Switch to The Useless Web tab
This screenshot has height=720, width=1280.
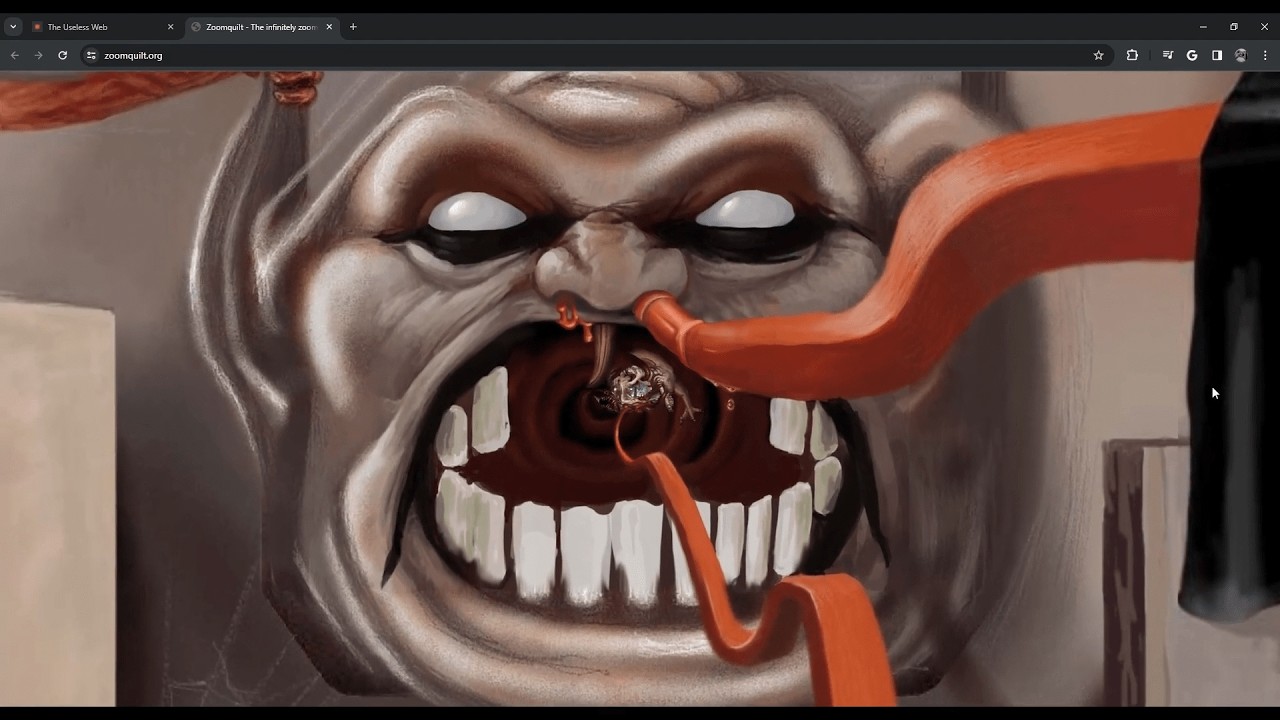(x=104, y=27)
